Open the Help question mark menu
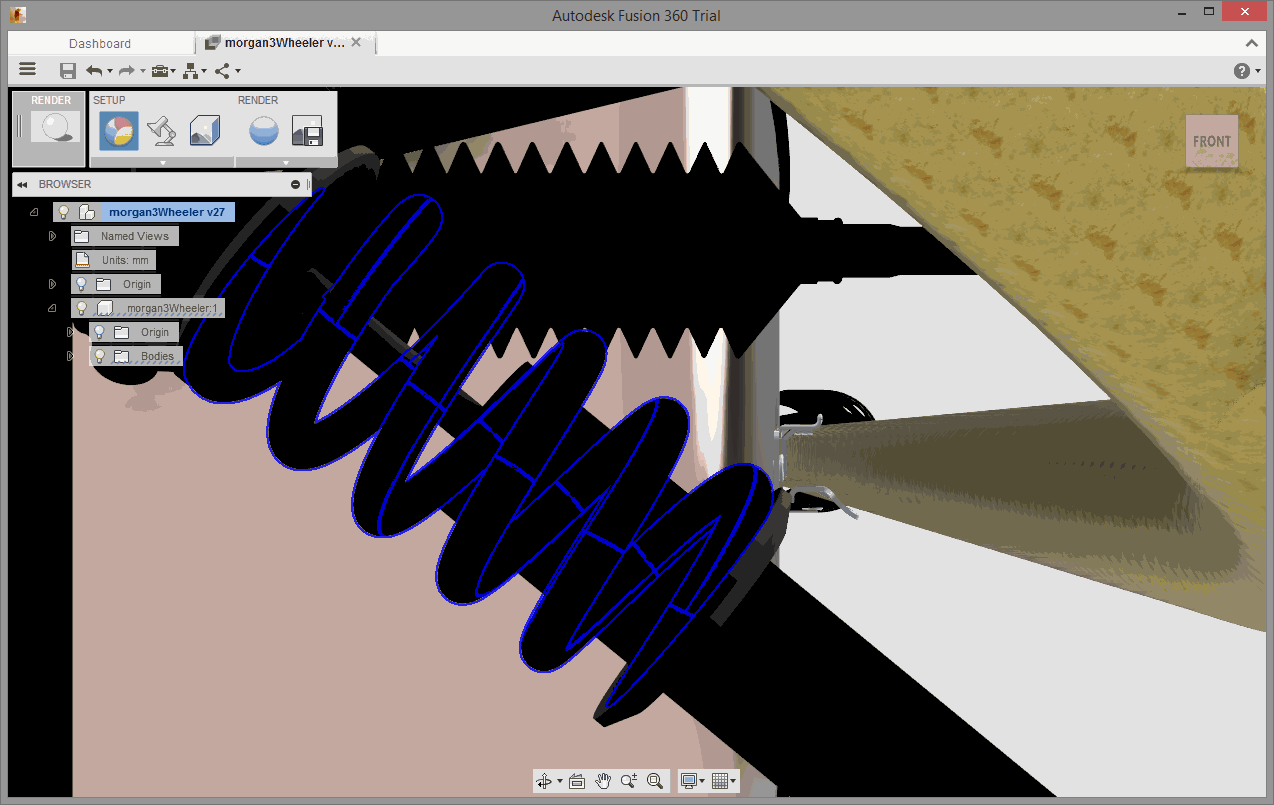This screenshot has height=805, width=1274. (1241, 70)
